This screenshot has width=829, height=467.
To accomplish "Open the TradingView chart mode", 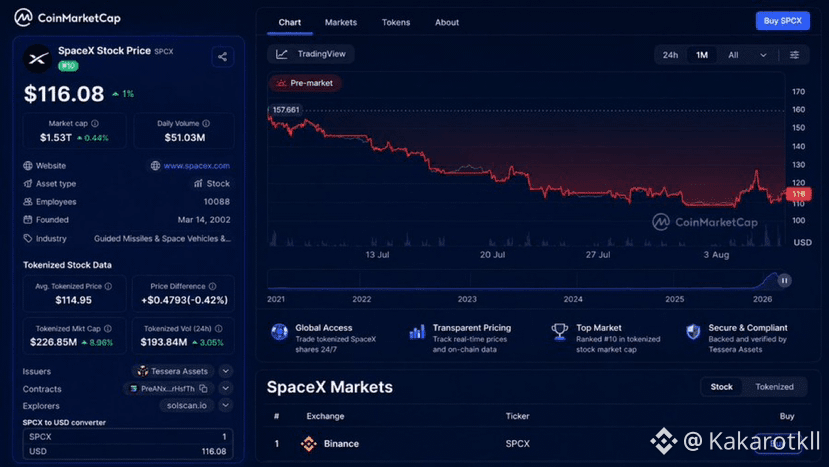I will (x=311, y=54).
